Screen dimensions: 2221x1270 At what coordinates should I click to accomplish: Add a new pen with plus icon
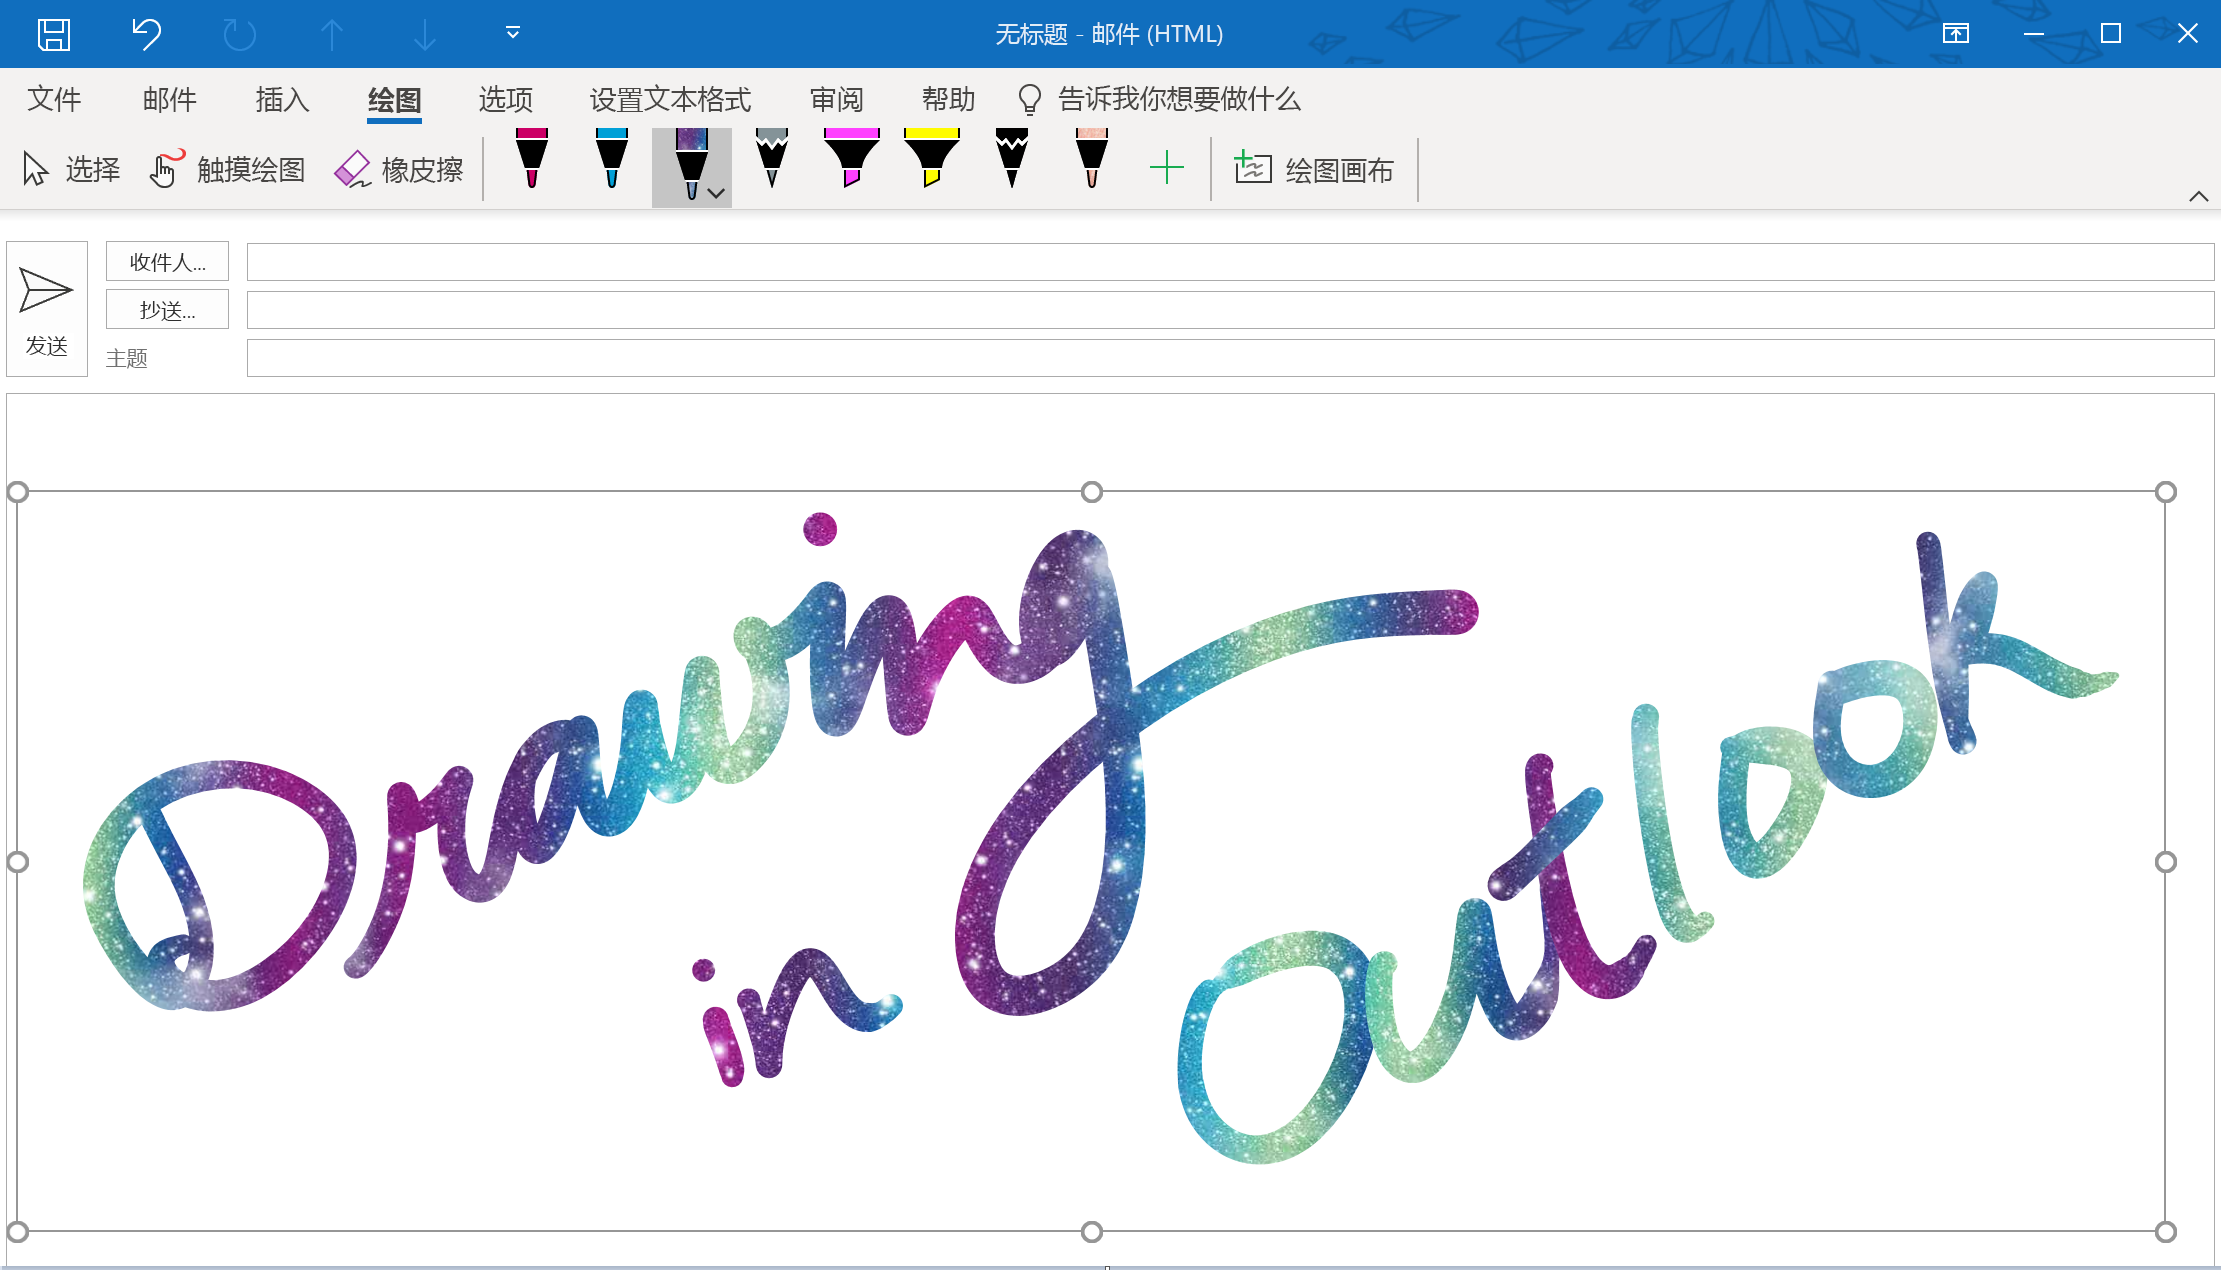click(1167, 167)
